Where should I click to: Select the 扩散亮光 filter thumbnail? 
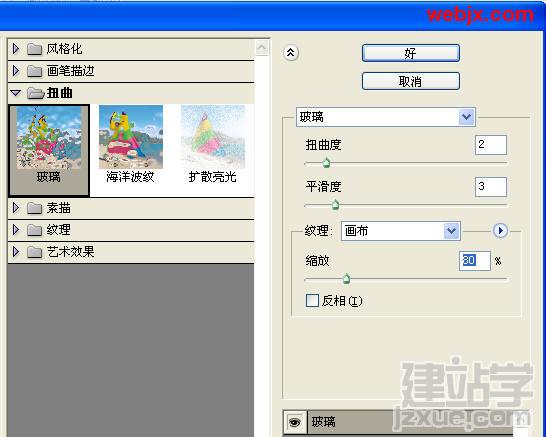click(x=213, y=144)
